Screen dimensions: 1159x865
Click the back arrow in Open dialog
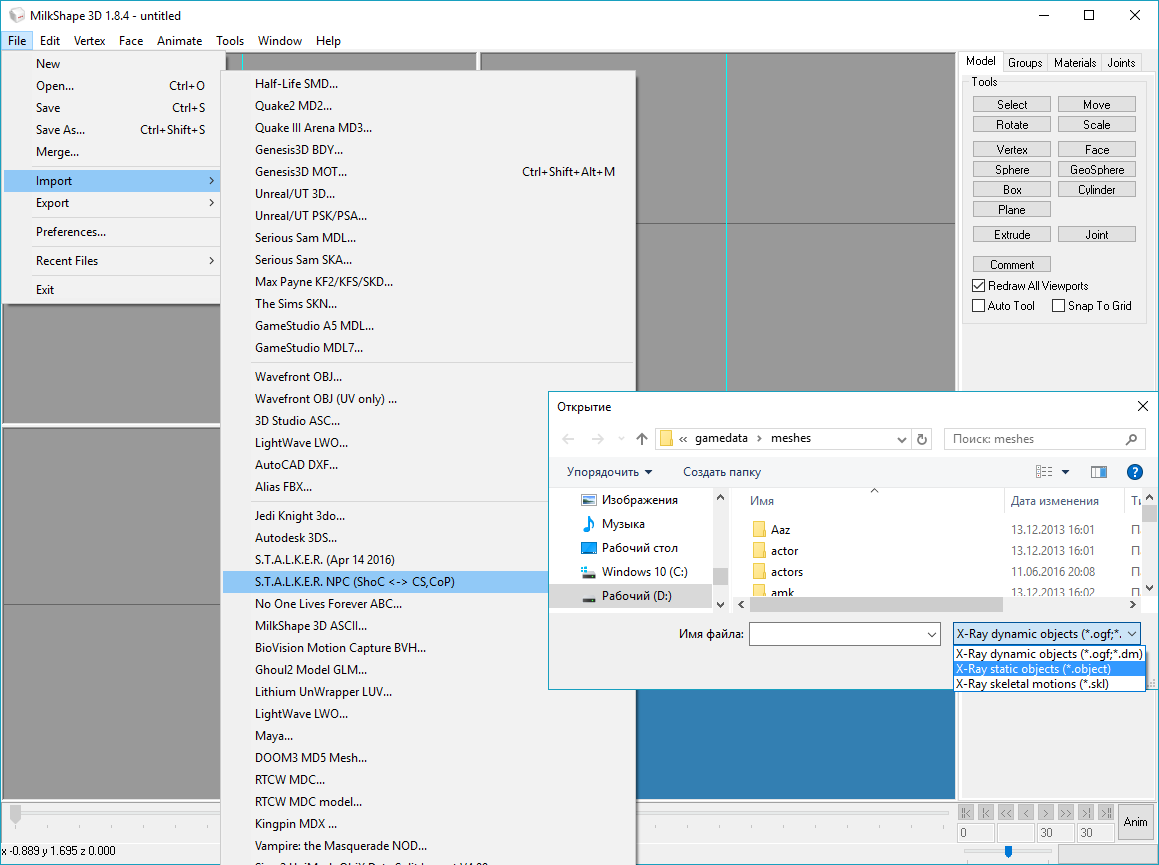(x=568, y=439)
